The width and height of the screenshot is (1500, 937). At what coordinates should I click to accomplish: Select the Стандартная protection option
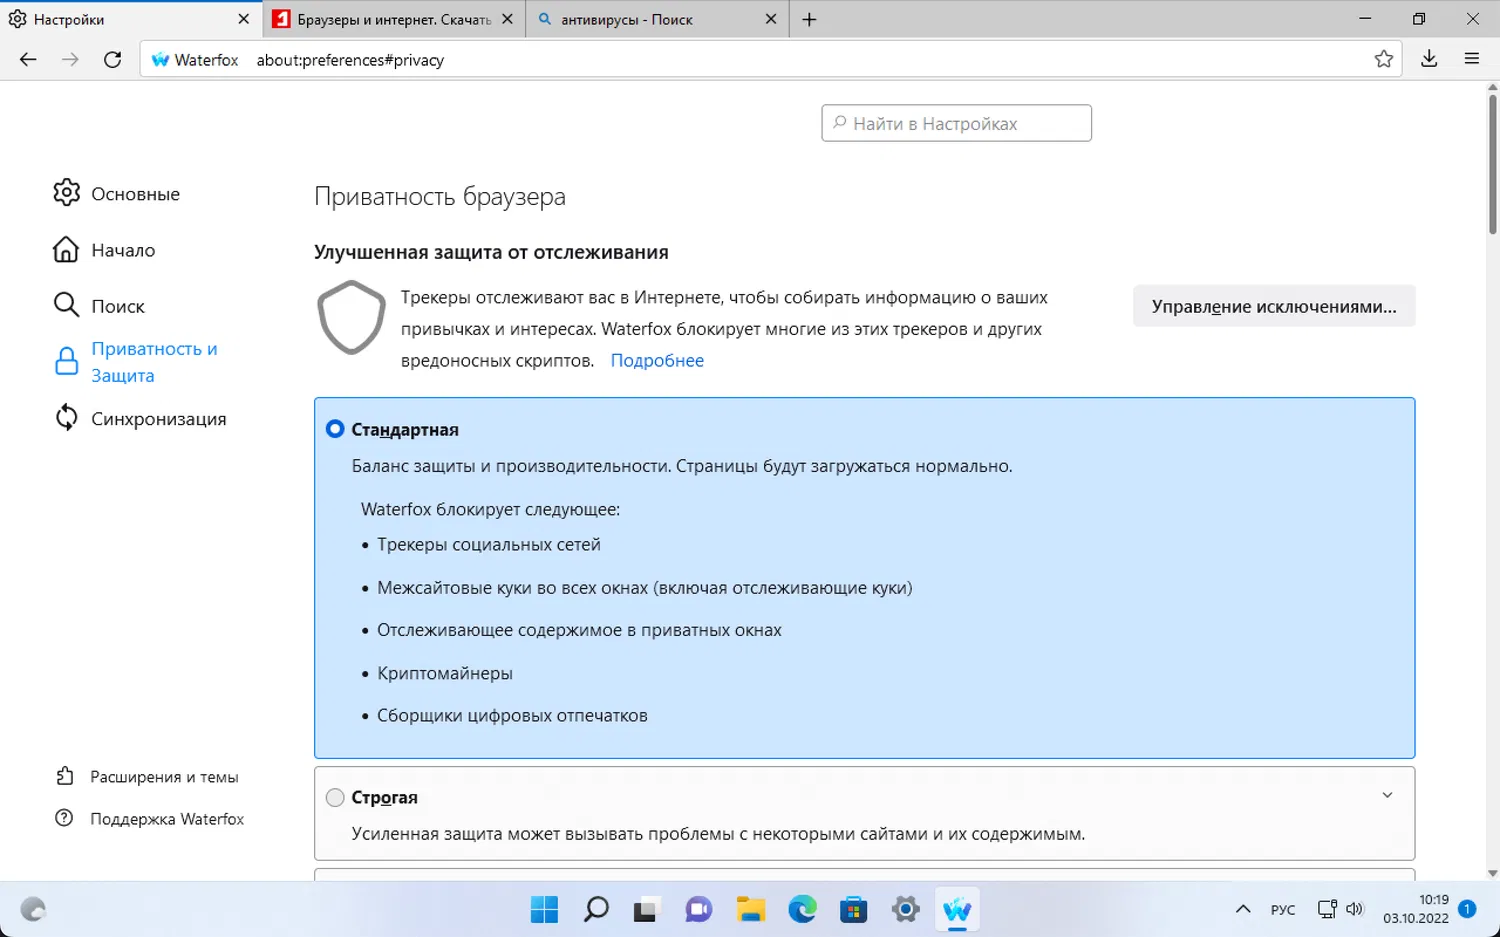[335, 429]
